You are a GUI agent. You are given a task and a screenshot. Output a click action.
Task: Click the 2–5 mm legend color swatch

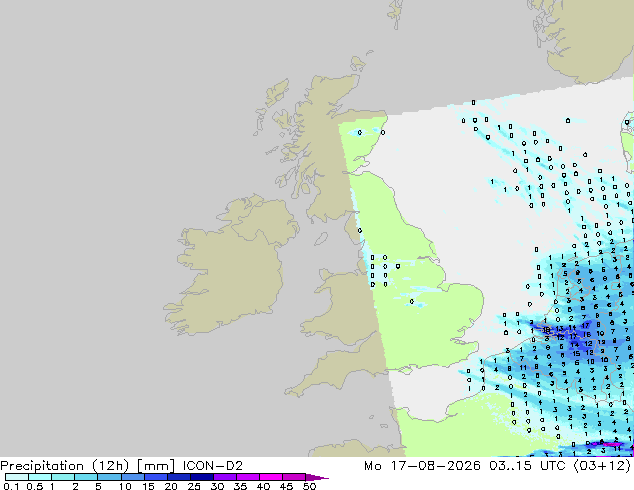pyautogui.click(x=86, y=477)
